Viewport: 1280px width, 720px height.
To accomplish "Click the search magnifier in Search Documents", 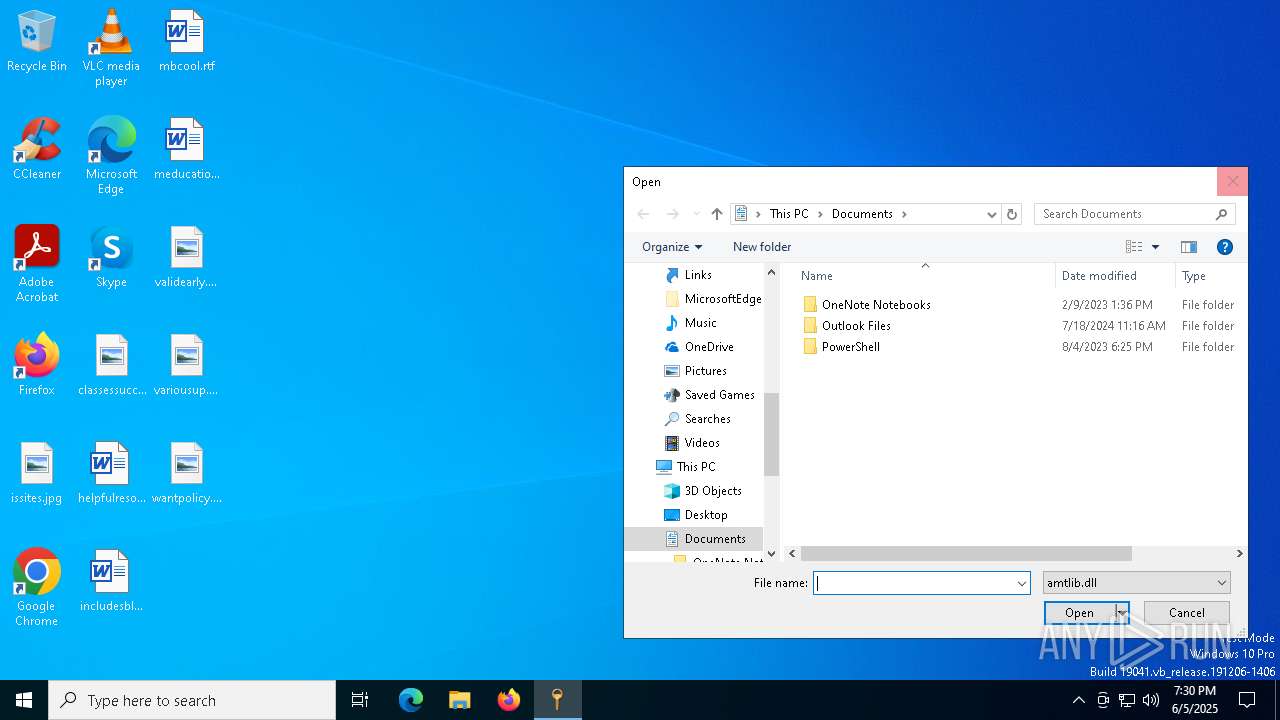I will tap(1221, 214).
